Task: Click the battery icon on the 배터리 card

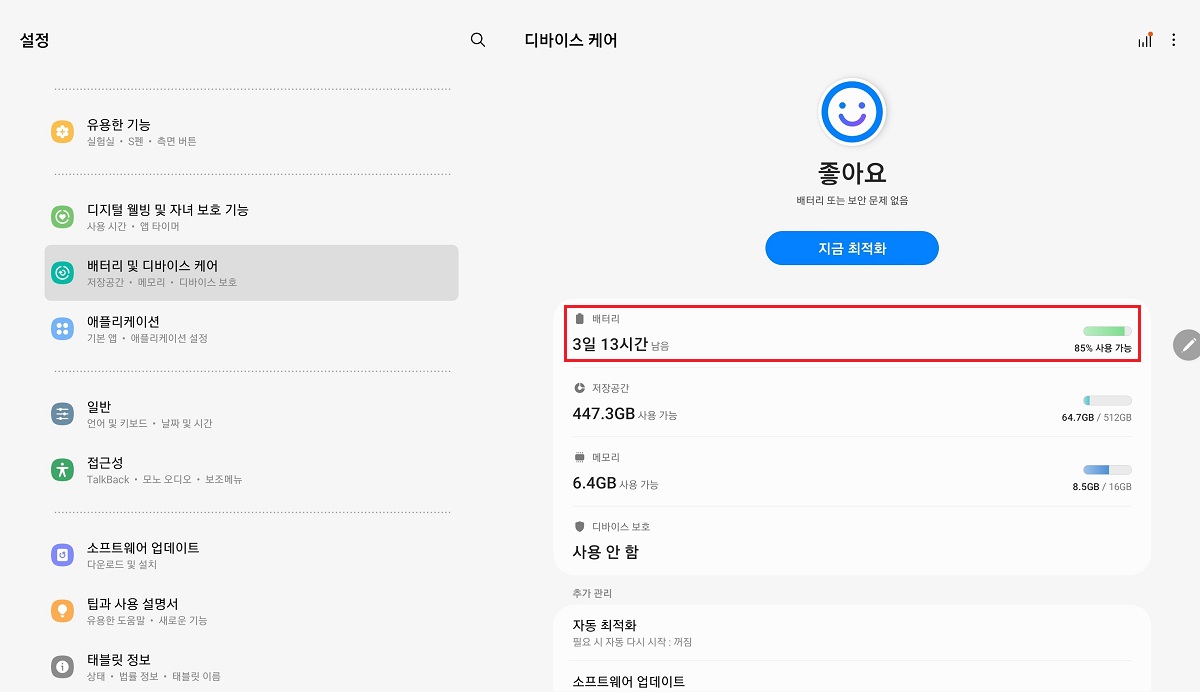Action: coord(580,318)
